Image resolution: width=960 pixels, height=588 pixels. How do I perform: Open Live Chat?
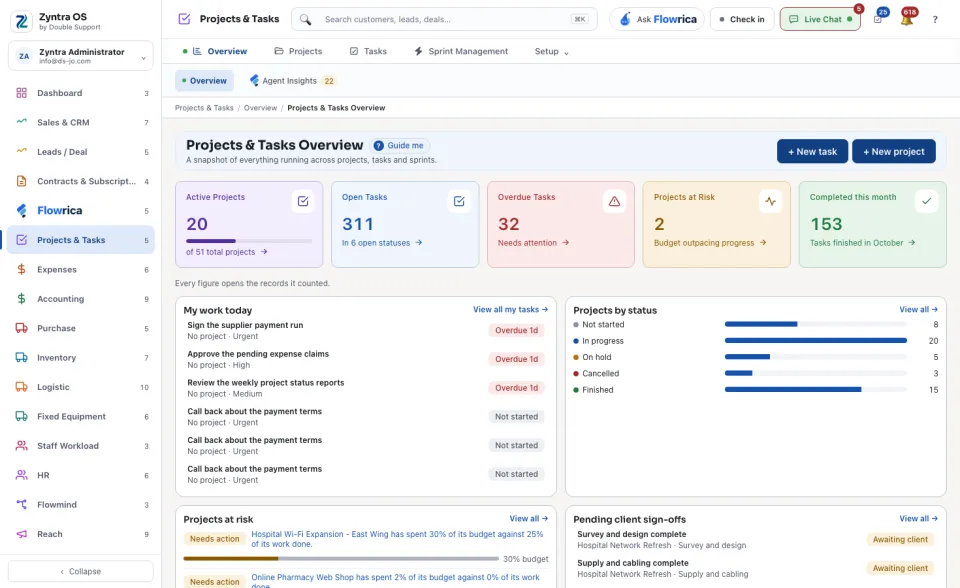[x=820, y=20]
